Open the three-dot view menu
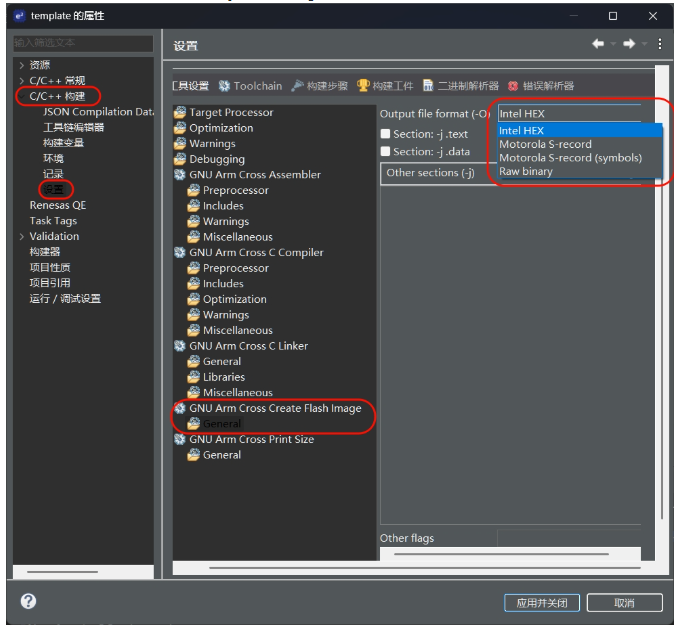The image size is (677, 629). (660, 44)
